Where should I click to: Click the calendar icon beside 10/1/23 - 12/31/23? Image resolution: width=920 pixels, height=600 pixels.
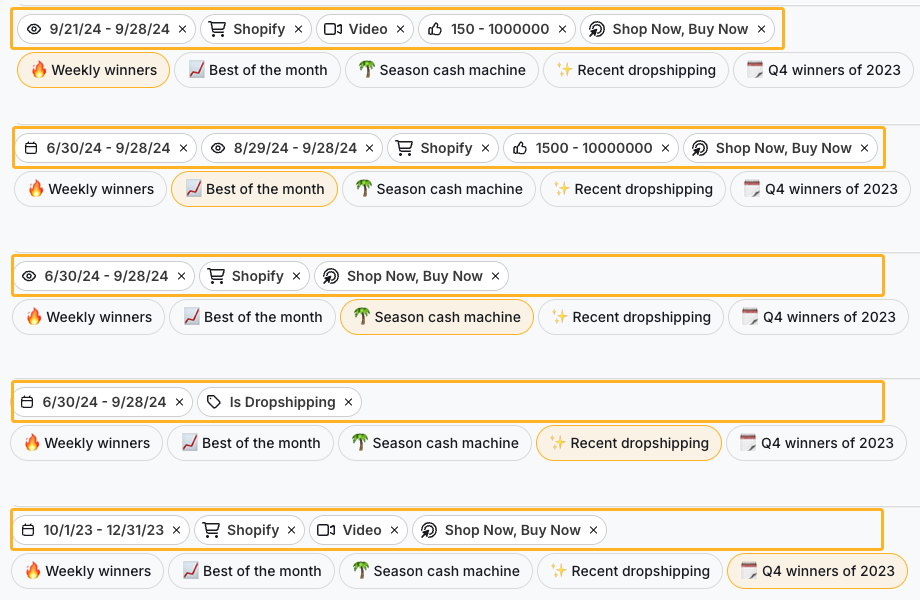pos(28,530)
